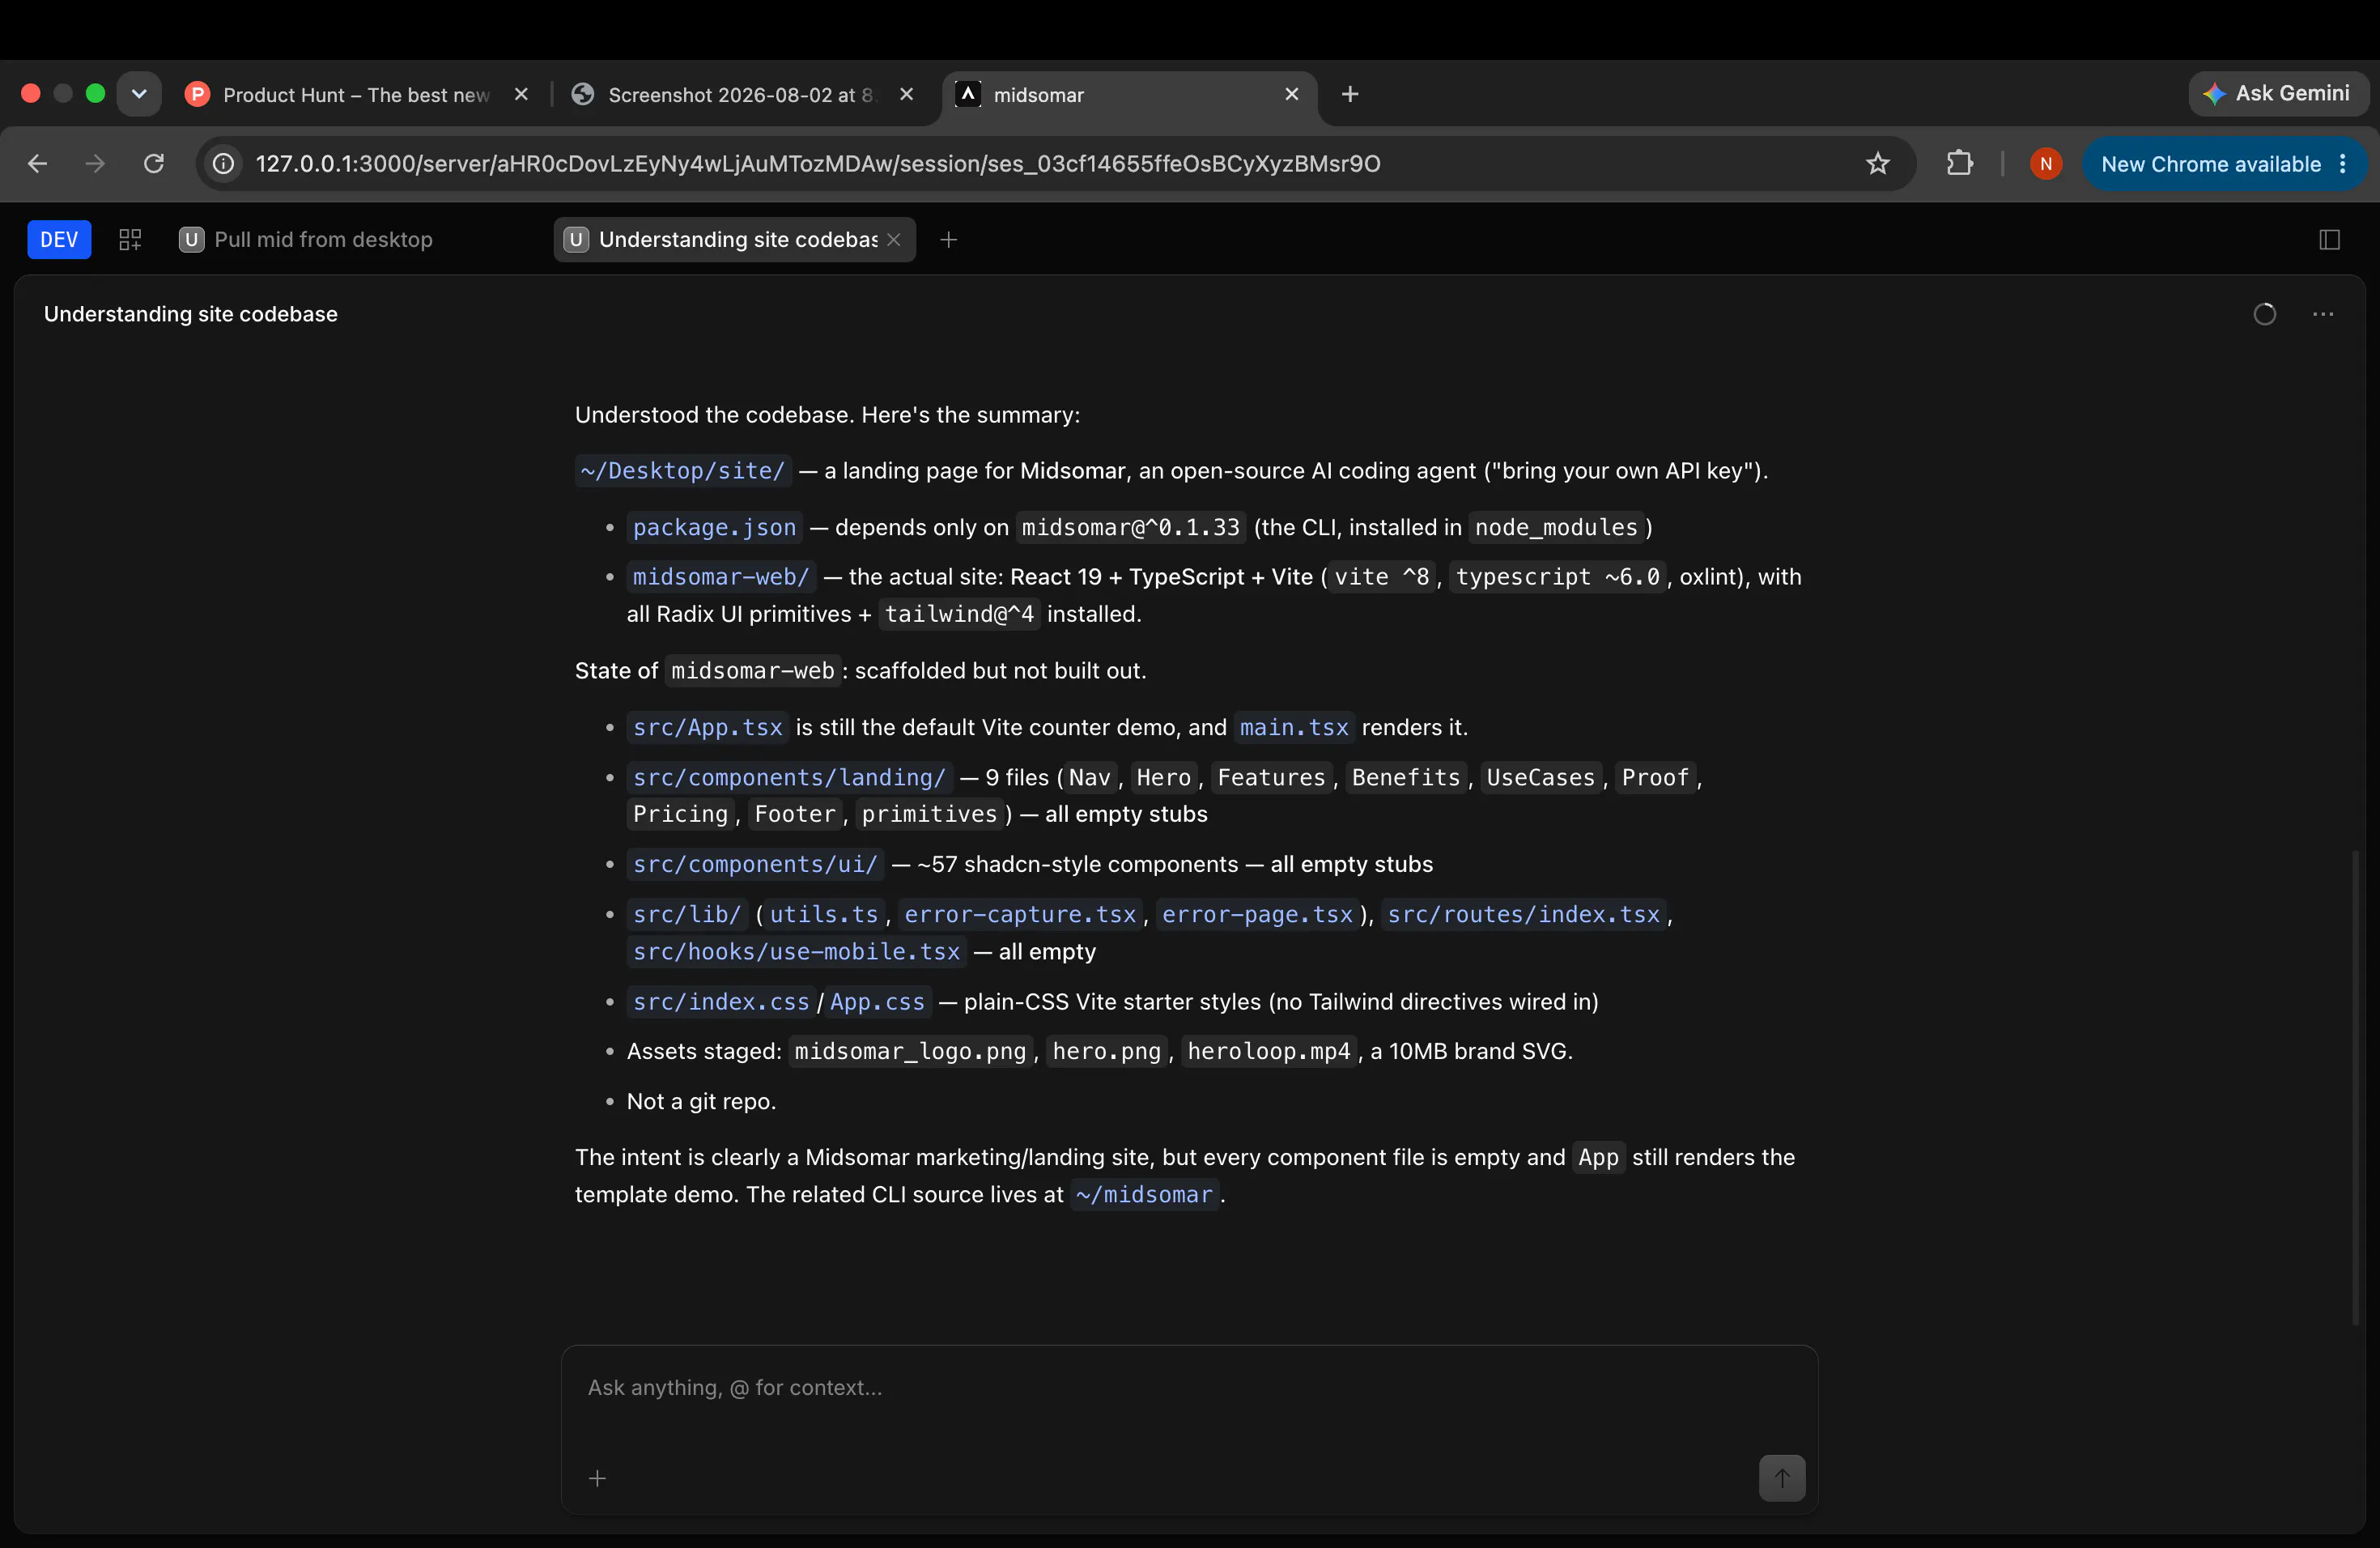The image size is (2380, 1548).
Task: Click the node_modules code text
Action: pyautogui.click(x=1556, y=527)
